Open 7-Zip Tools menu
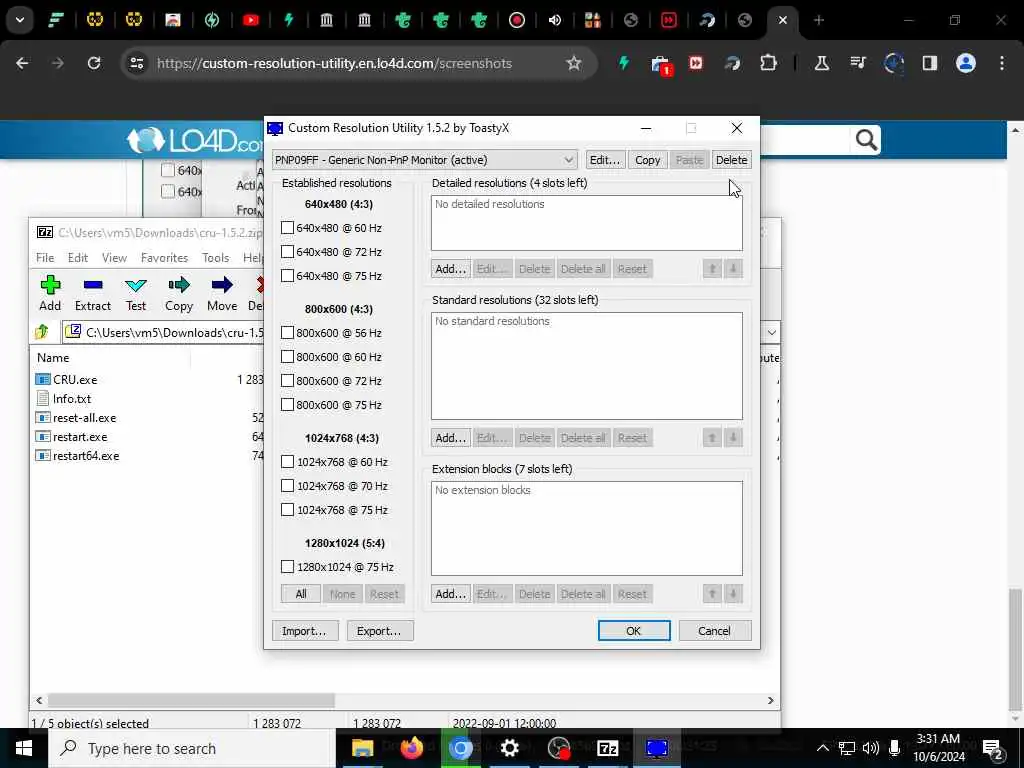 [216, 258]
